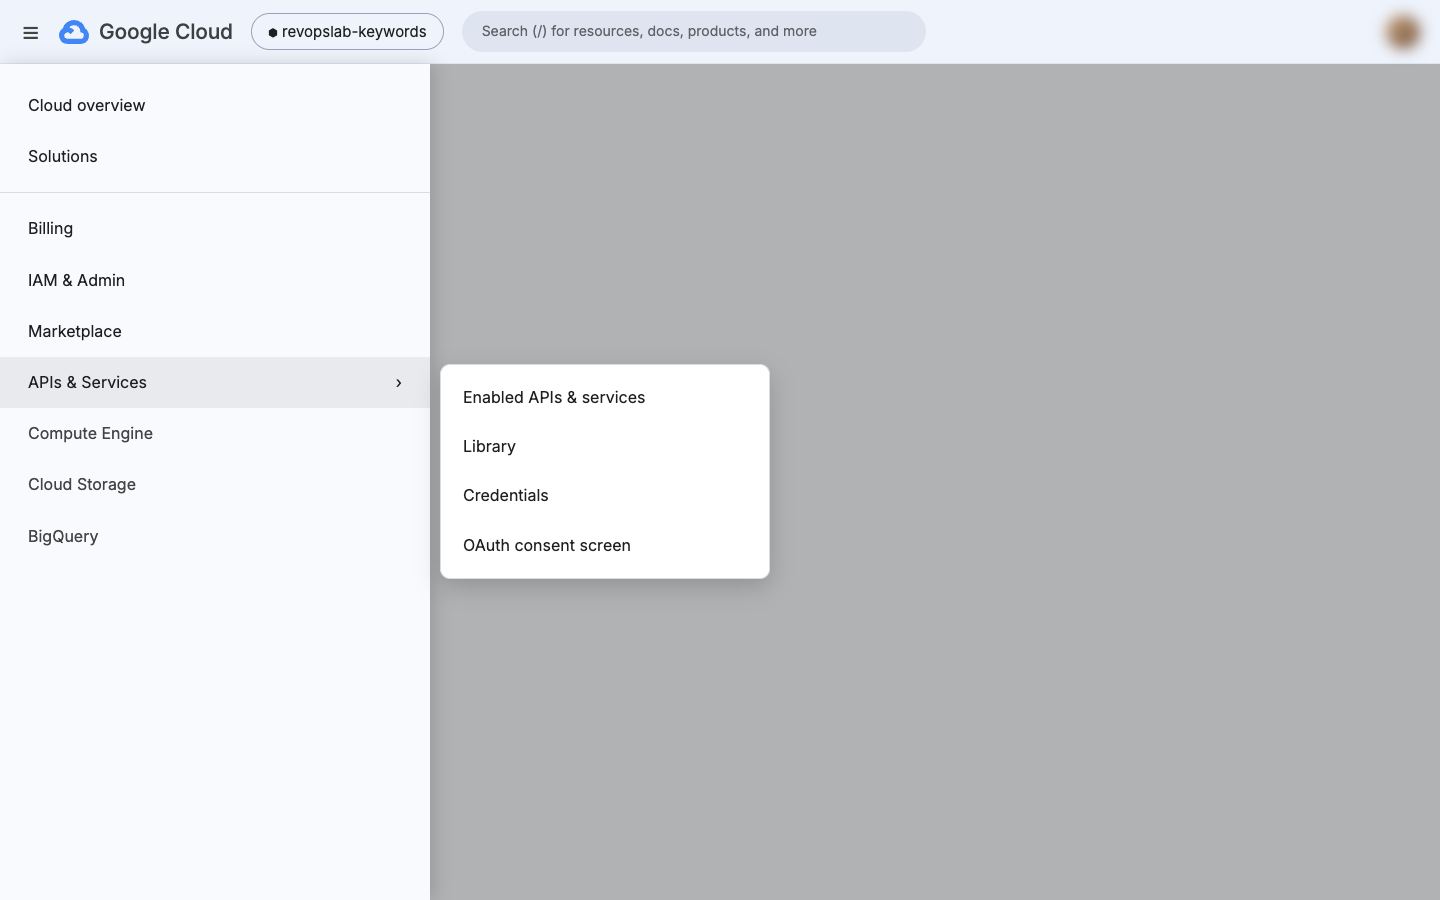Select the APIs & Services menu item

tap(215, 382)
